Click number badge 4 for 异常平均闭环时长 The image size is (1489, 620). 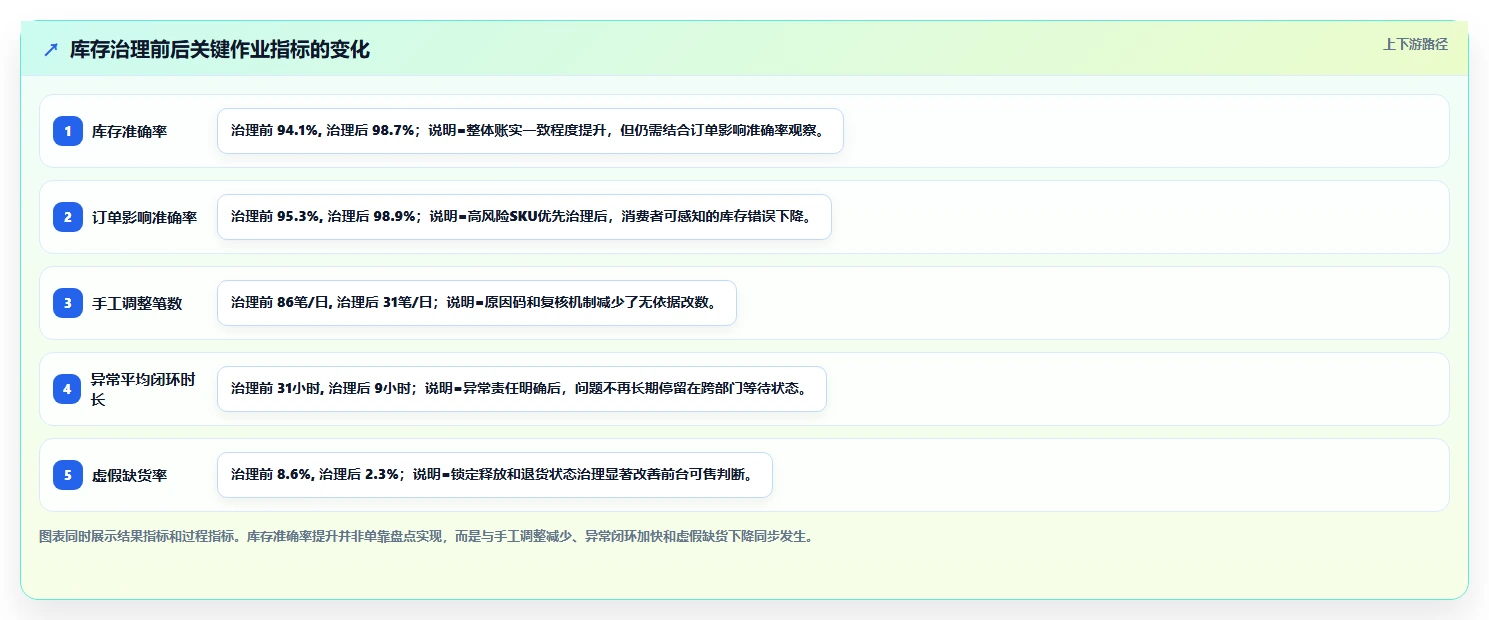pos(68,389)
